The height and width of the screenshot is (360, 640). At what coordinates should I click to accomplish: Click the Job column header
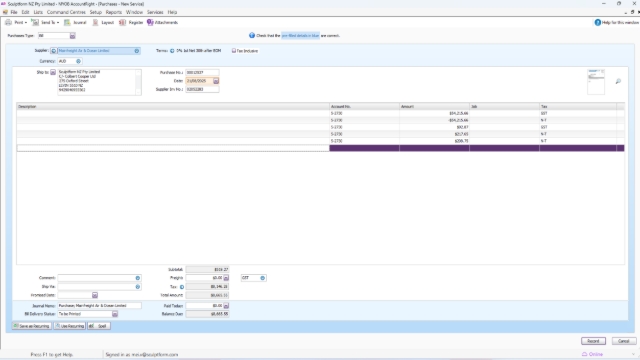point(504,107)
